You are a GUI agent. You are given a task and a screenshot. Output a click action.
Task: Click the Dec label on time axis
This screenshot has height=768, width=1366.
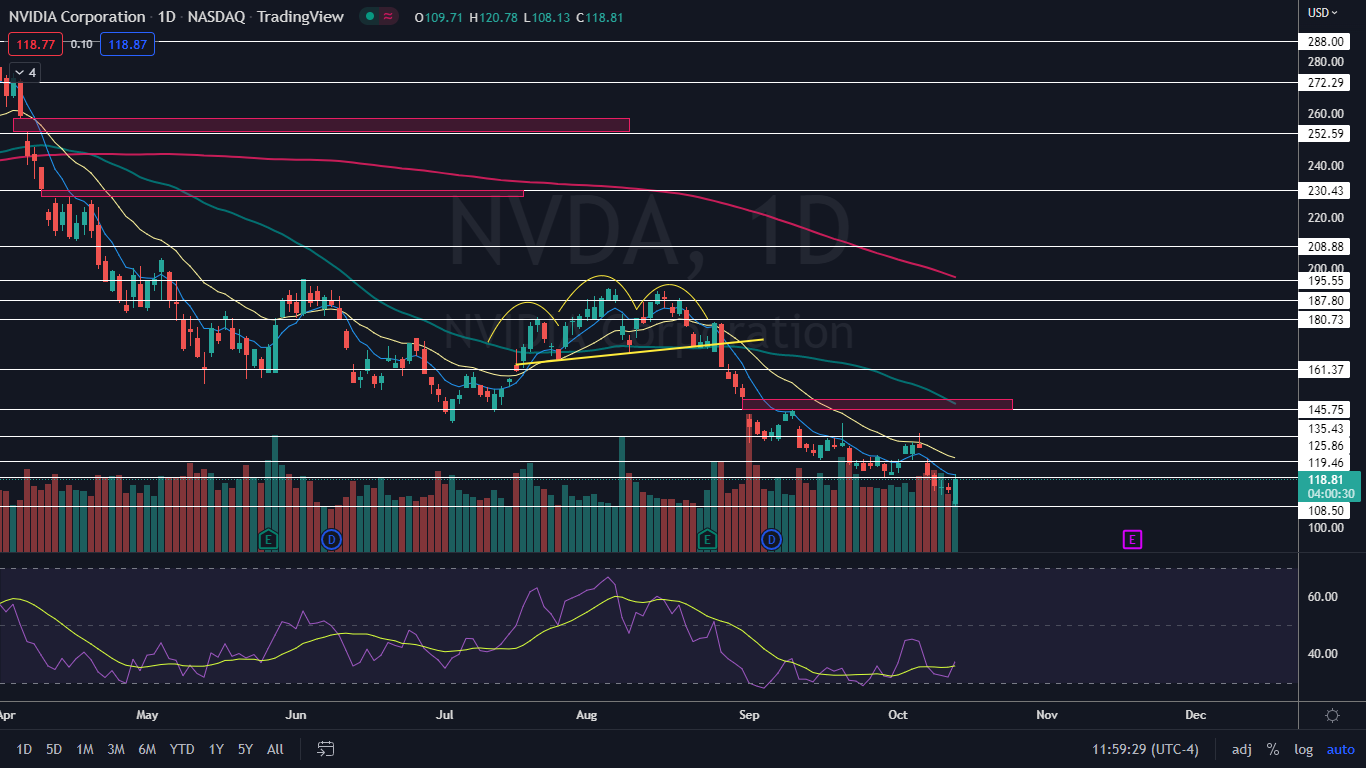(1195, 715)
